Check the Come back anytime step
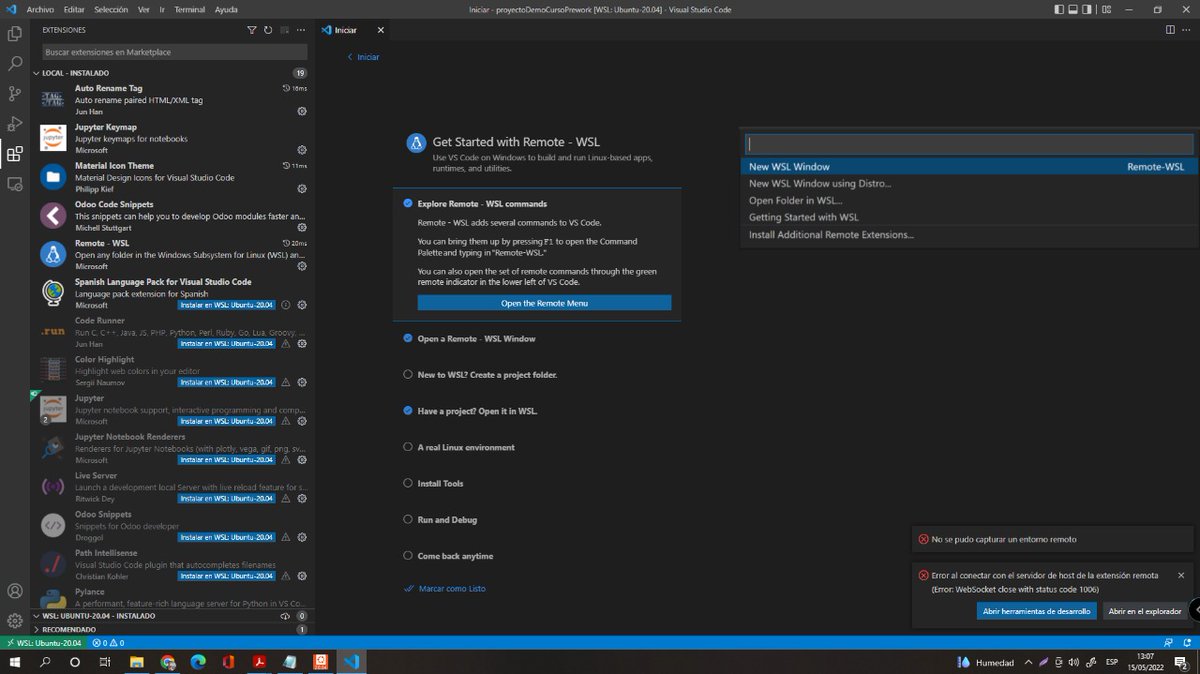The image size is (1200, 674). pyautogui.click(x=408, y=555)
